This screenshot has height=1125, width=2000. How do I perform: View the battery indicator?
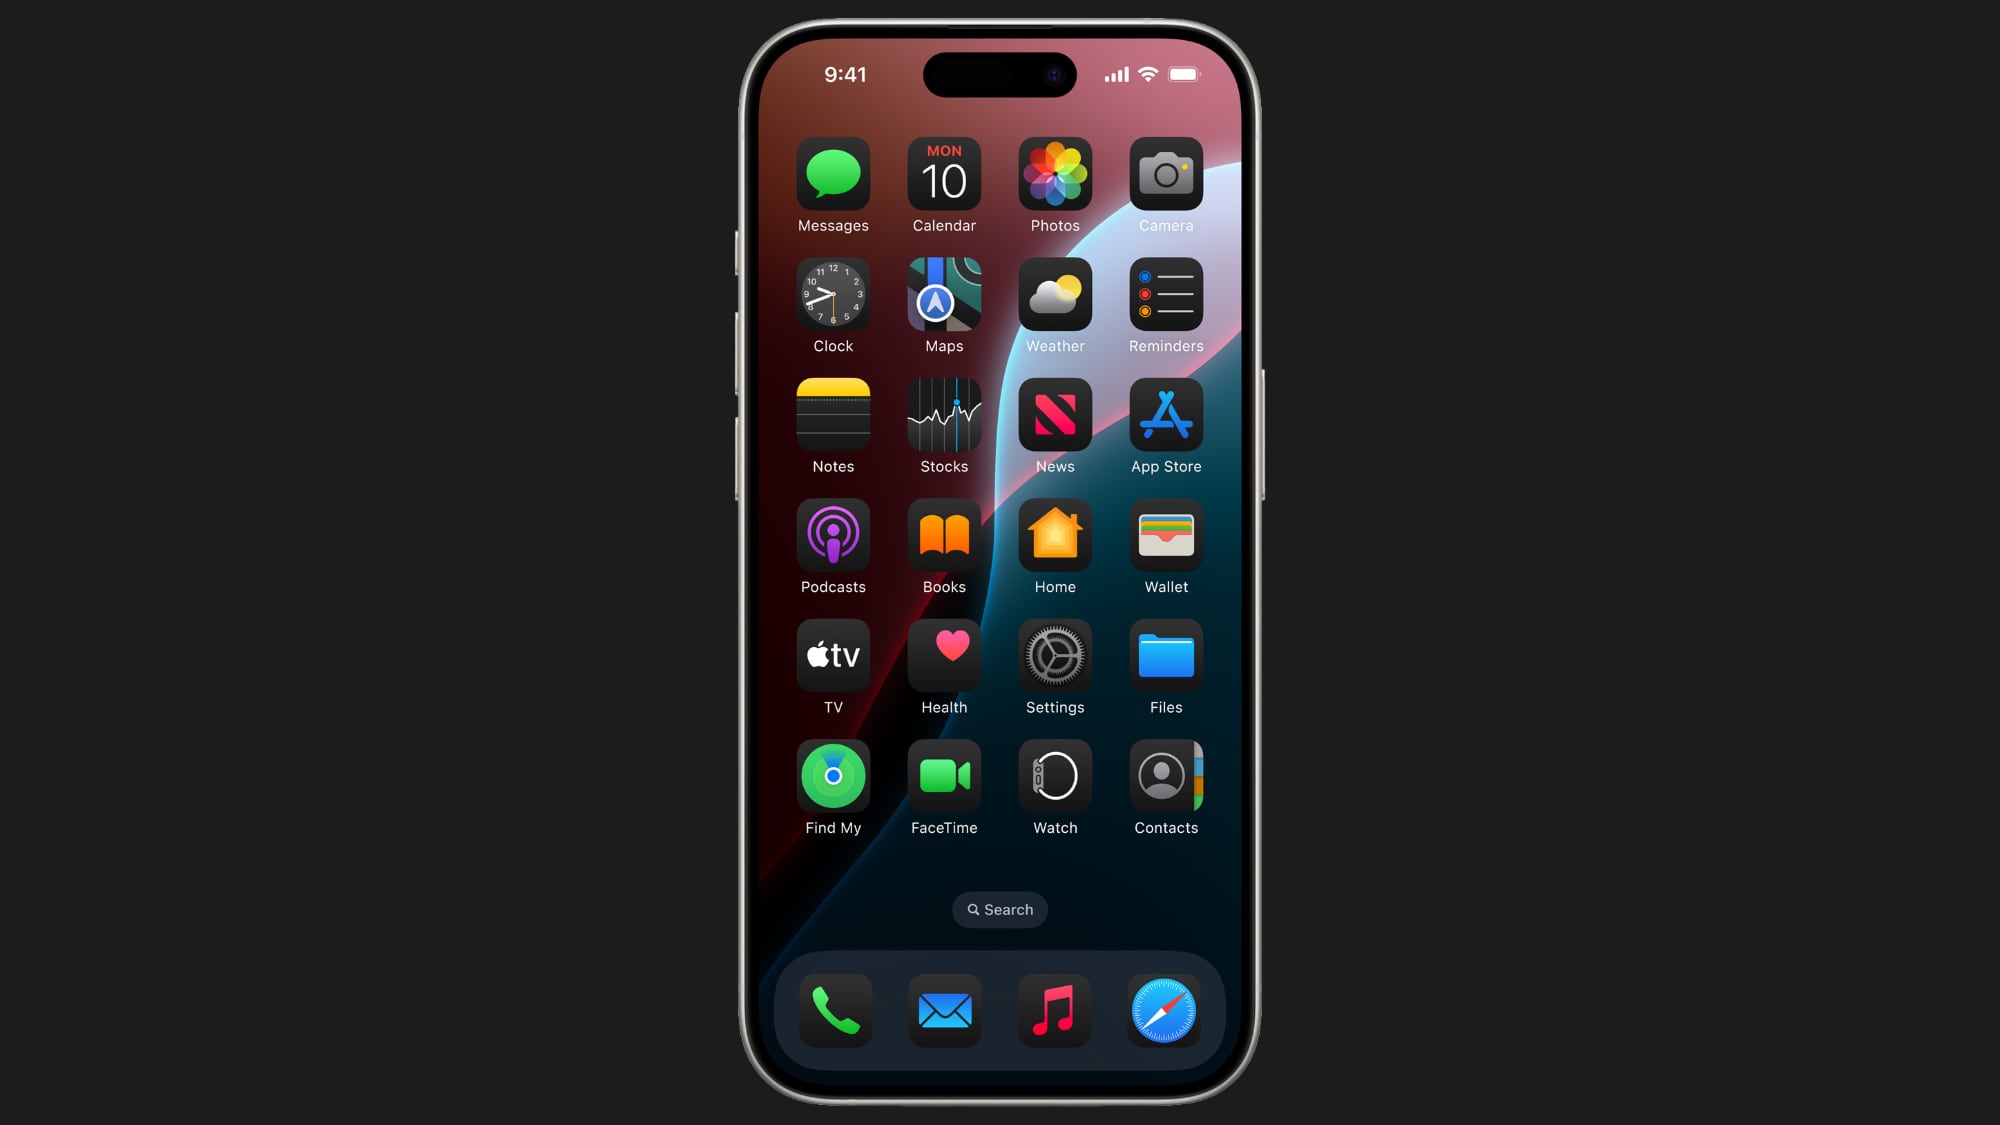click(1181, 73)
